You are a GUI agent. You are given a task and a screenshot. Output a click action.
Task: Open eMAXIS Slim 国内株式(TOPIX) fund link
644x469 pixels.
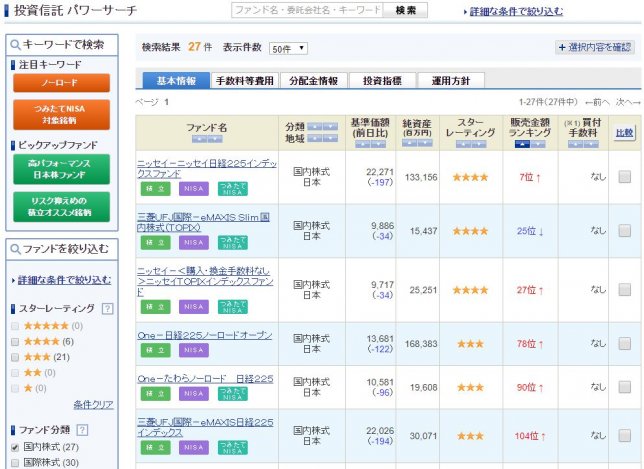click(x=203, y=222)
